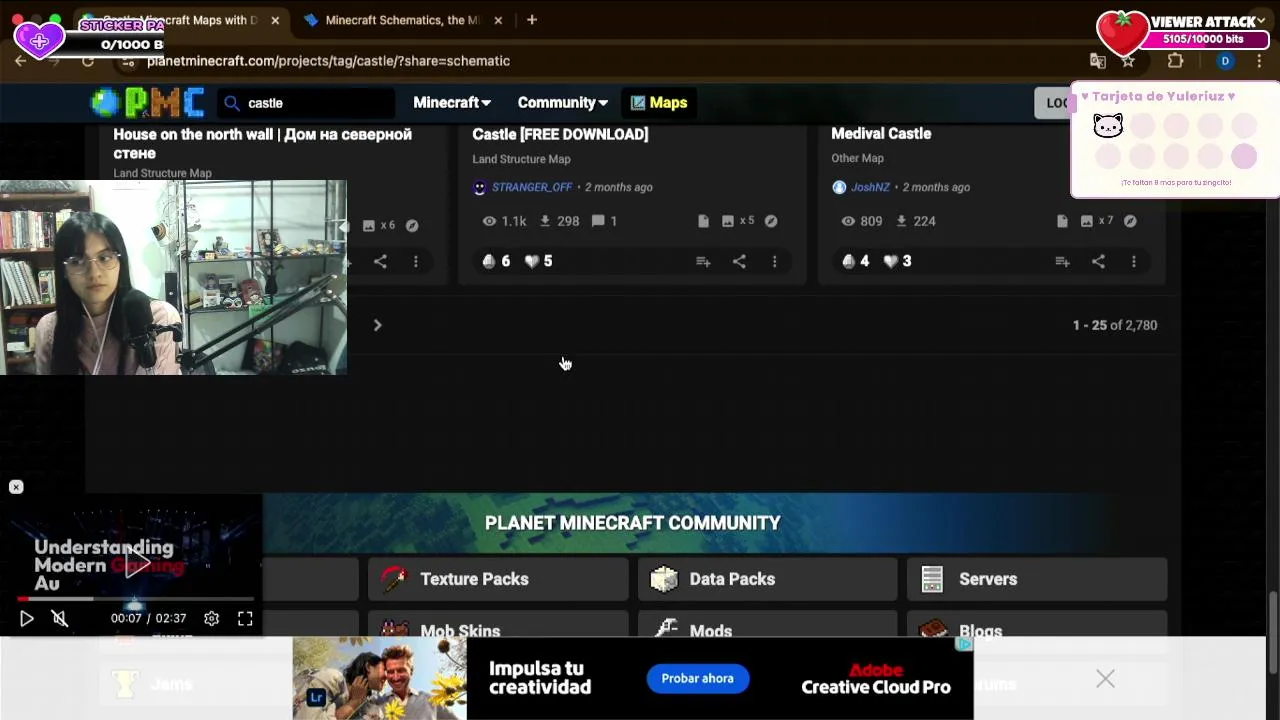Open the Castle [FREE DOWNLOAD] project title
Image resolution: width=1280 pixels, height=720 pixels.
(560, 134)
